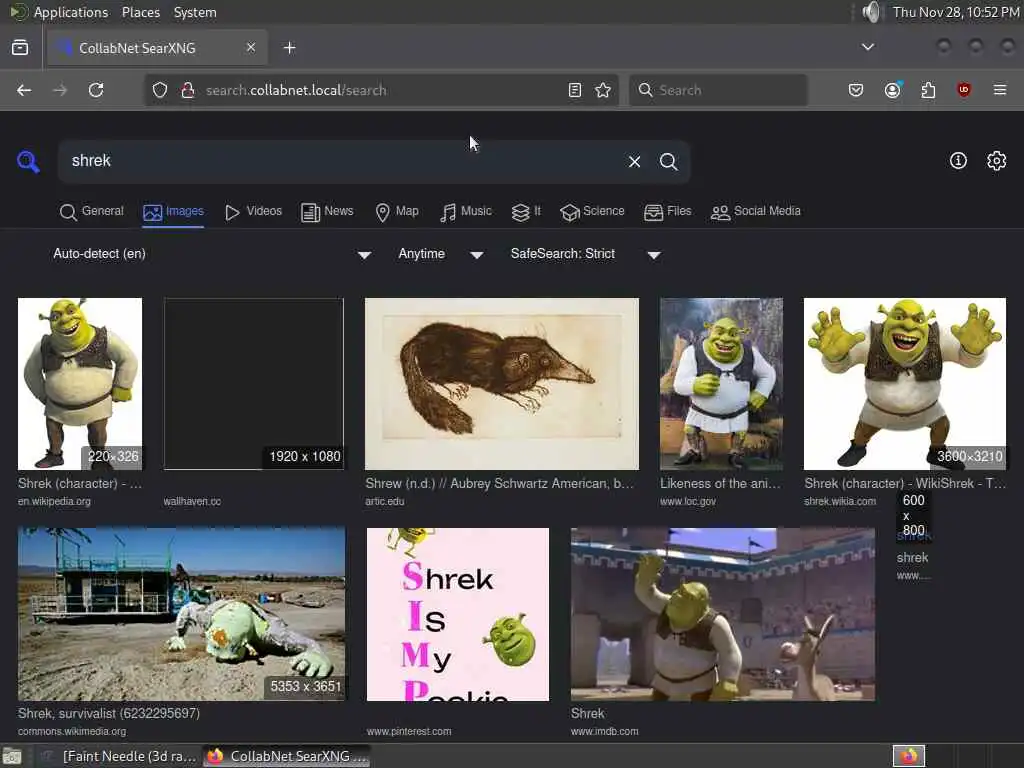Click the commons.wikimedia.org source link
Screen dimensions: 1024x768
tap(72, 731)
